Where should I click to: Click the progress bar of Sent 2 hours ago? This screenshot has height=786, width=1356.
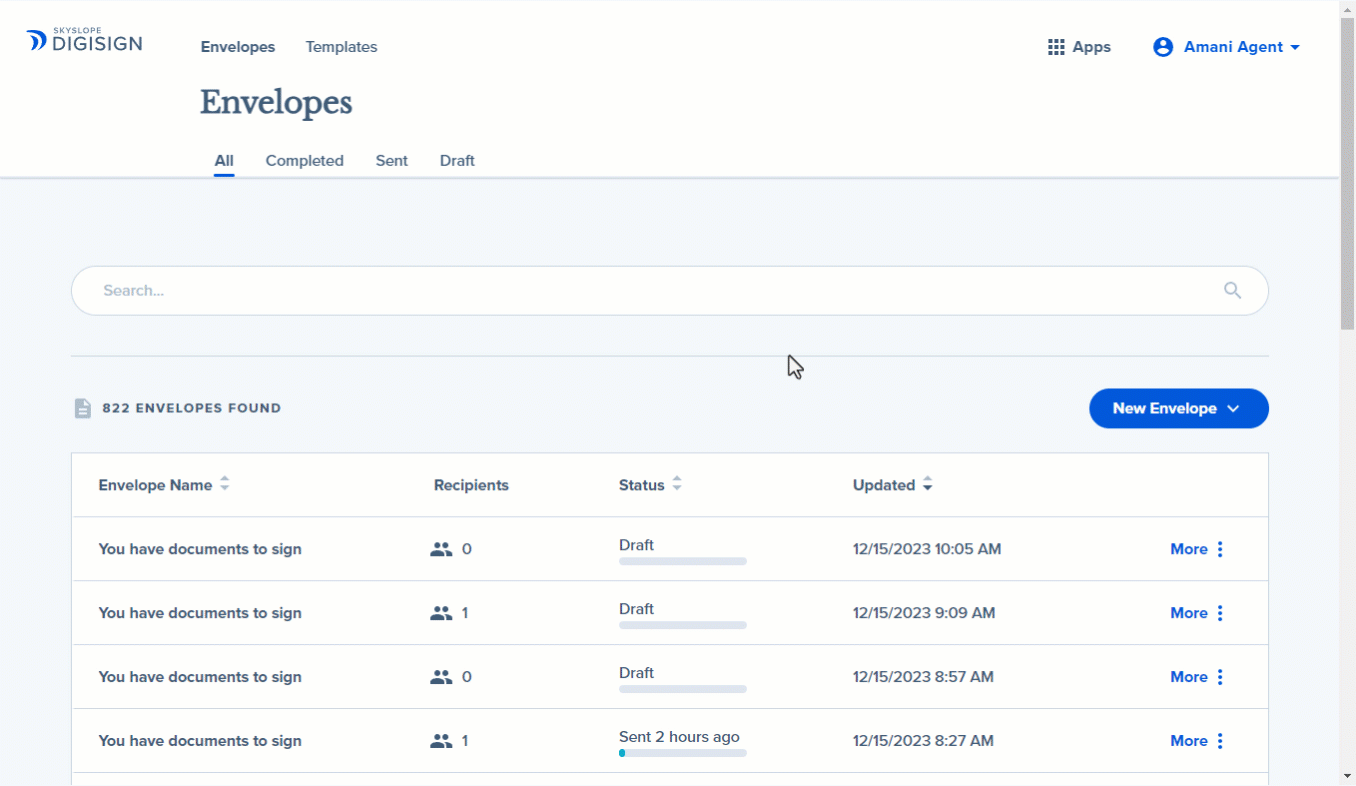coord(683,753)
